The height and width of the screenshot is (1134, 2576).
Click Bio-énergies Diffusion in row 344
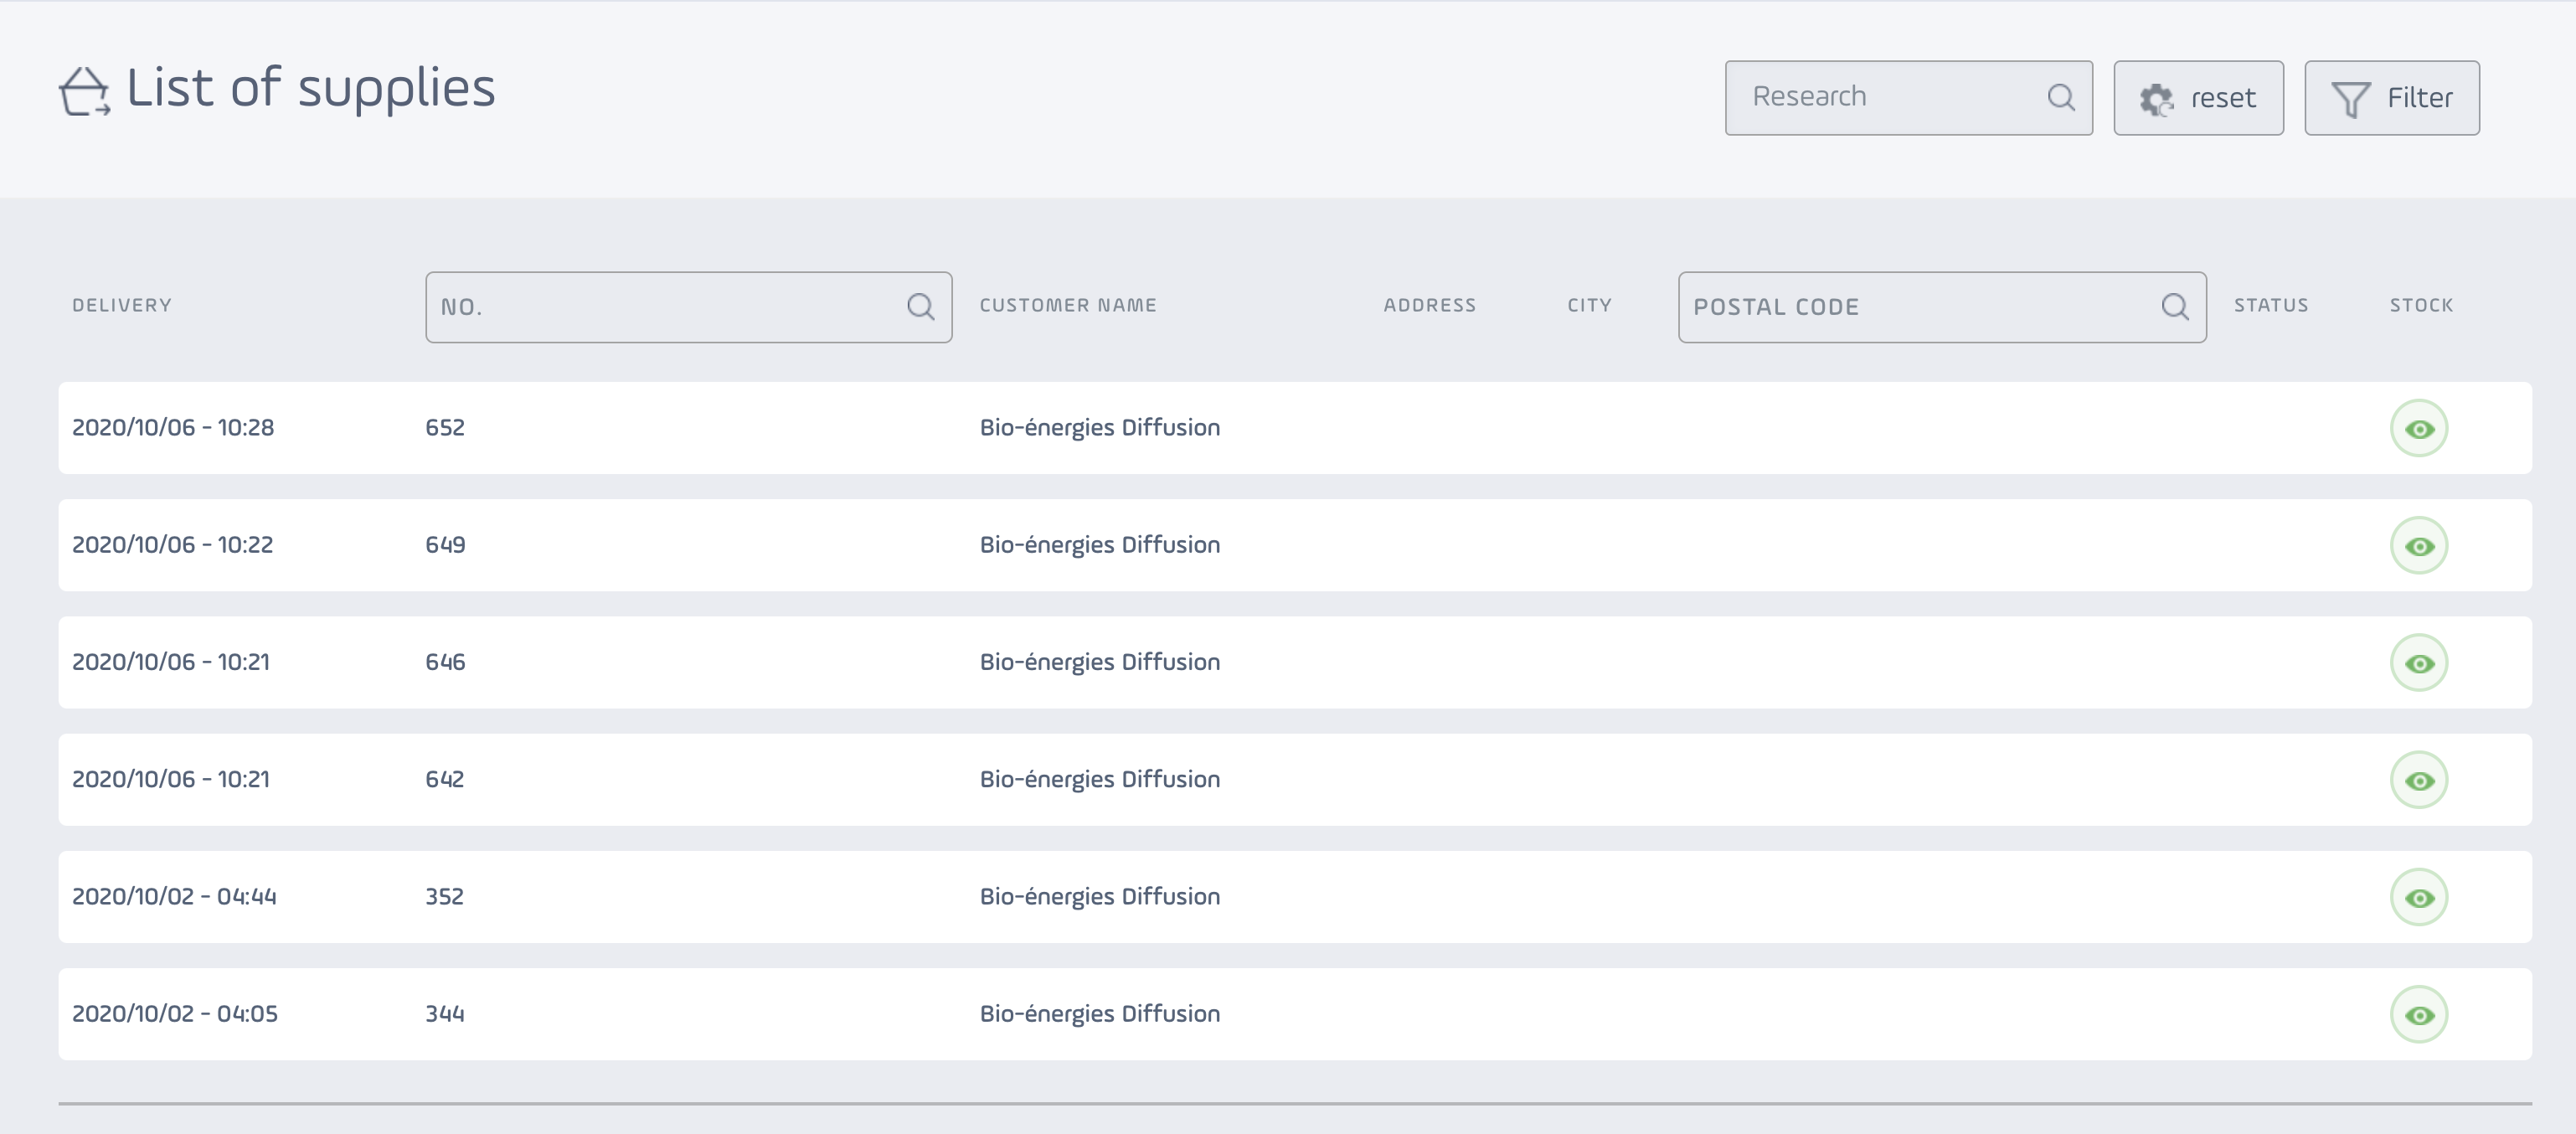coord(1100,1014)
